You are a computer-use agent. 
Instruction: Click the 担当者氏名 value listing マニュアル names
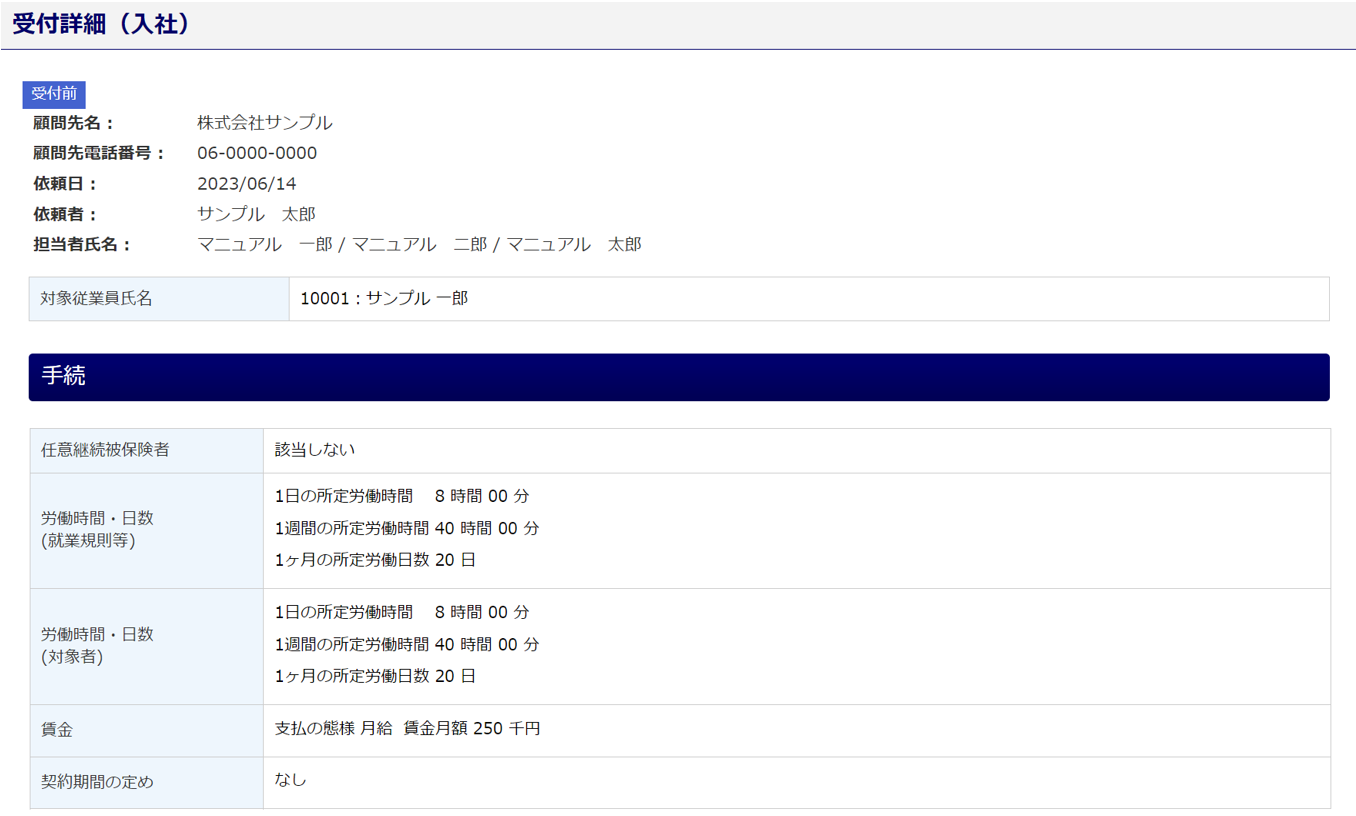419,244
